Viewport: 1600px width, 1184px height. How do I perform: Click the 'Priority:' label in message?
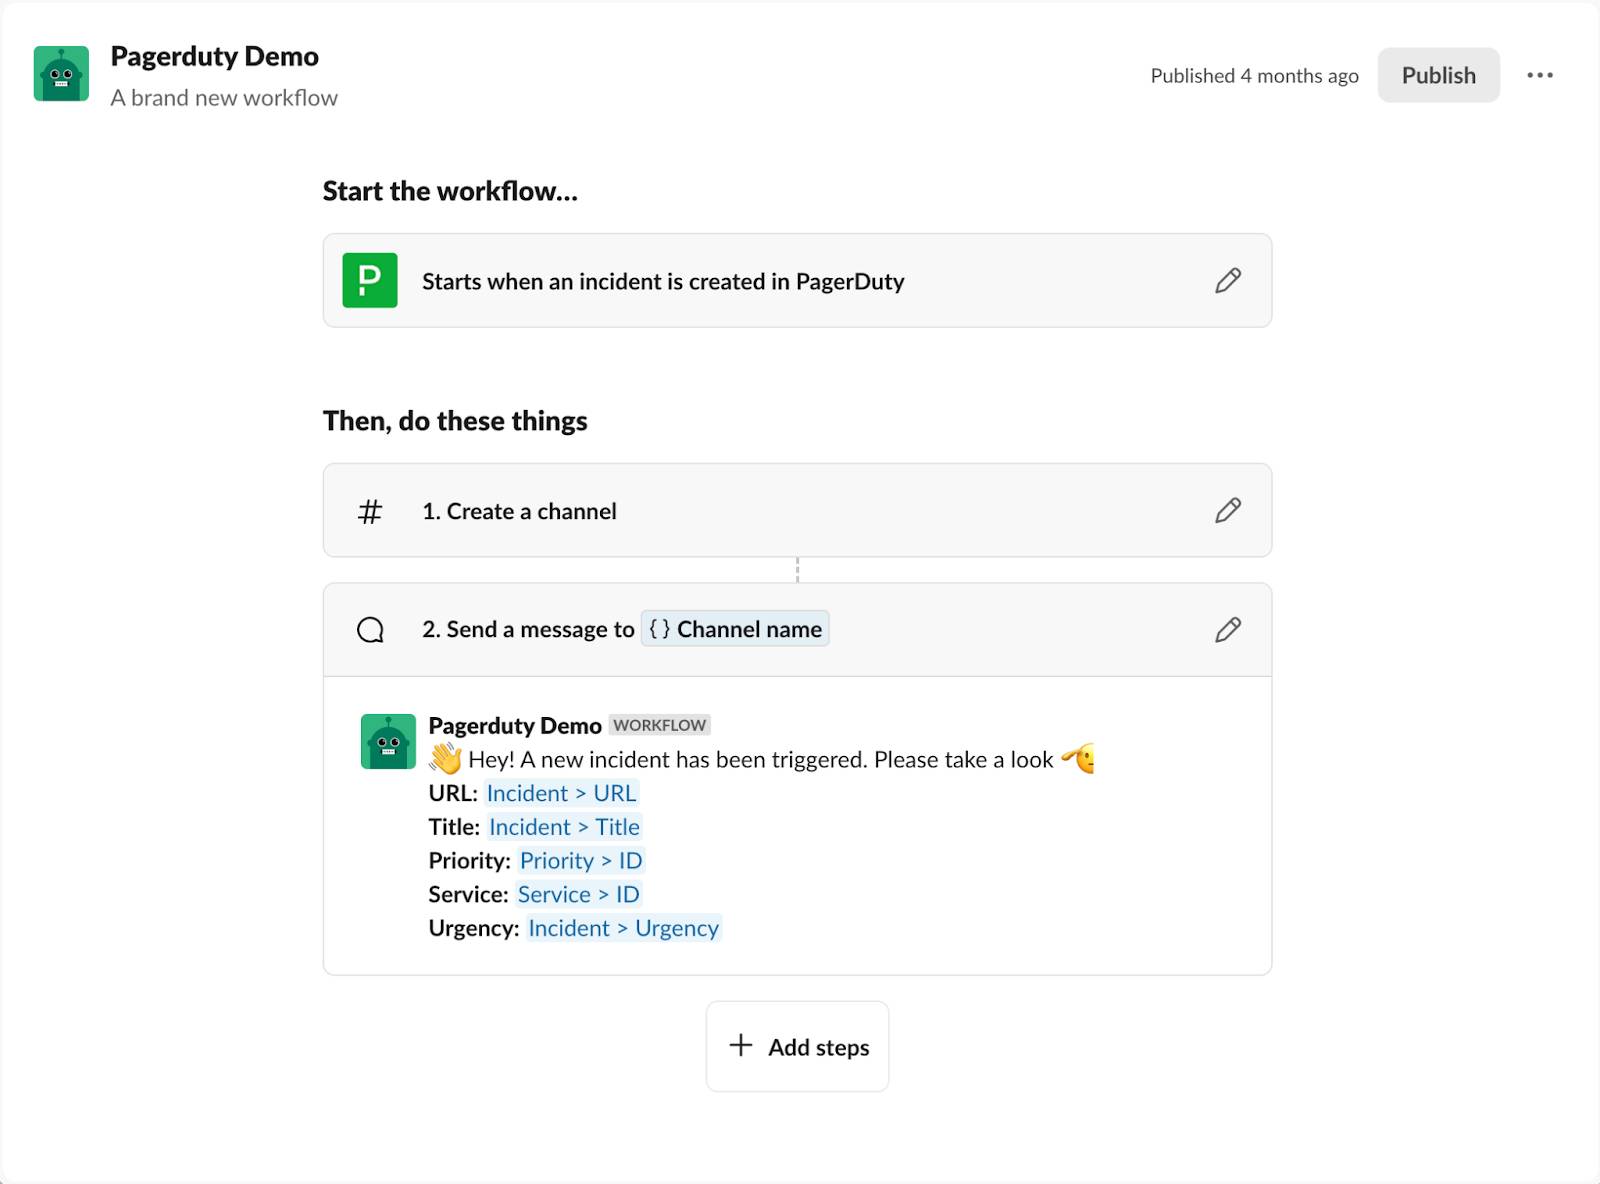469,861
